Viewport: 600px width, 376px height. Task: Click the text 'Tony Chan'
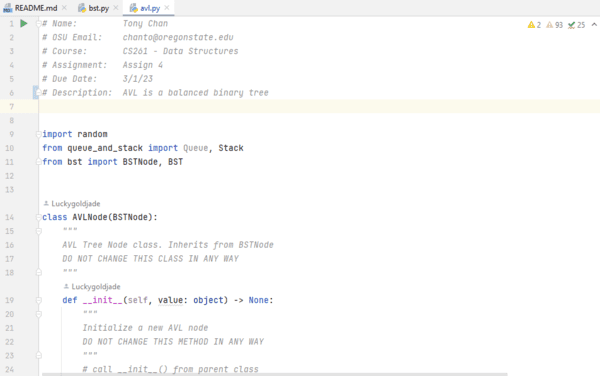pyautogui.click(x=145, y=24)
